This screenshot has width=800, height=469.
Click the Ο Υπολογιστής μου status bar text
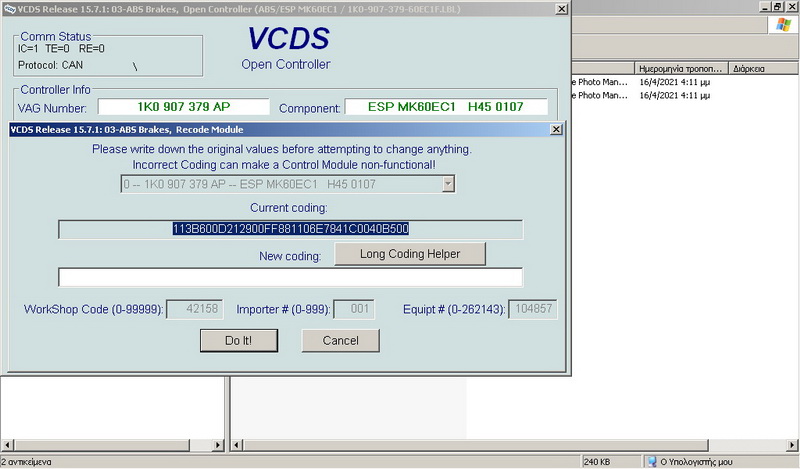(x=696, y=462)
